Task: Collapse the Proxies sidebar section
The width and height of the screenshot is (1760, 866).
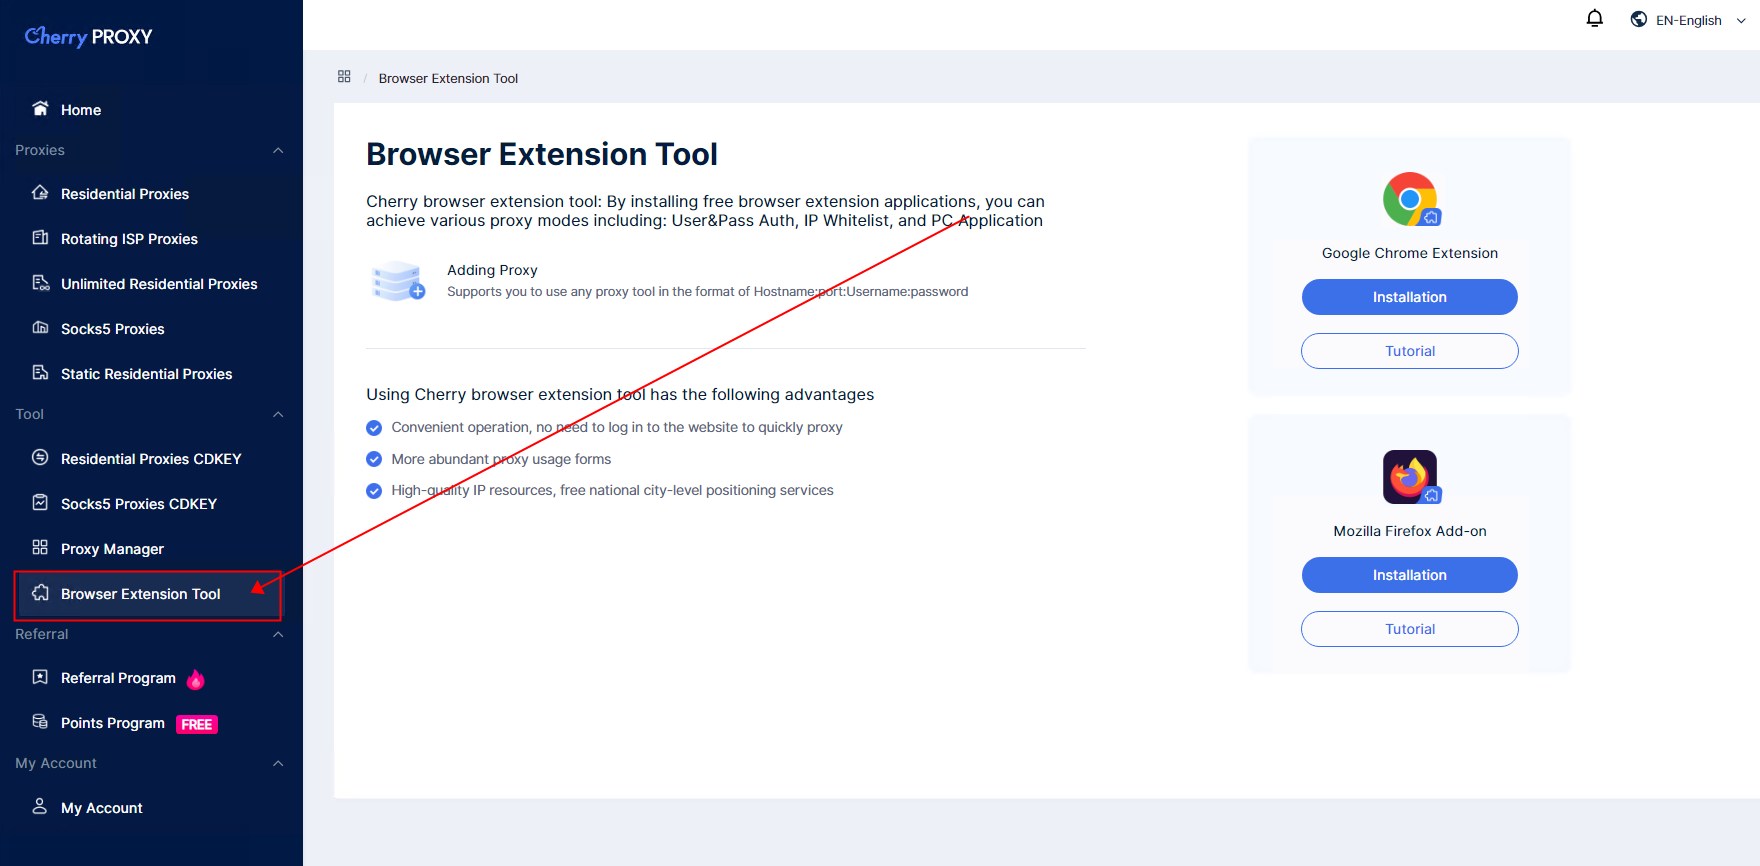Action: tap(278, 151)
